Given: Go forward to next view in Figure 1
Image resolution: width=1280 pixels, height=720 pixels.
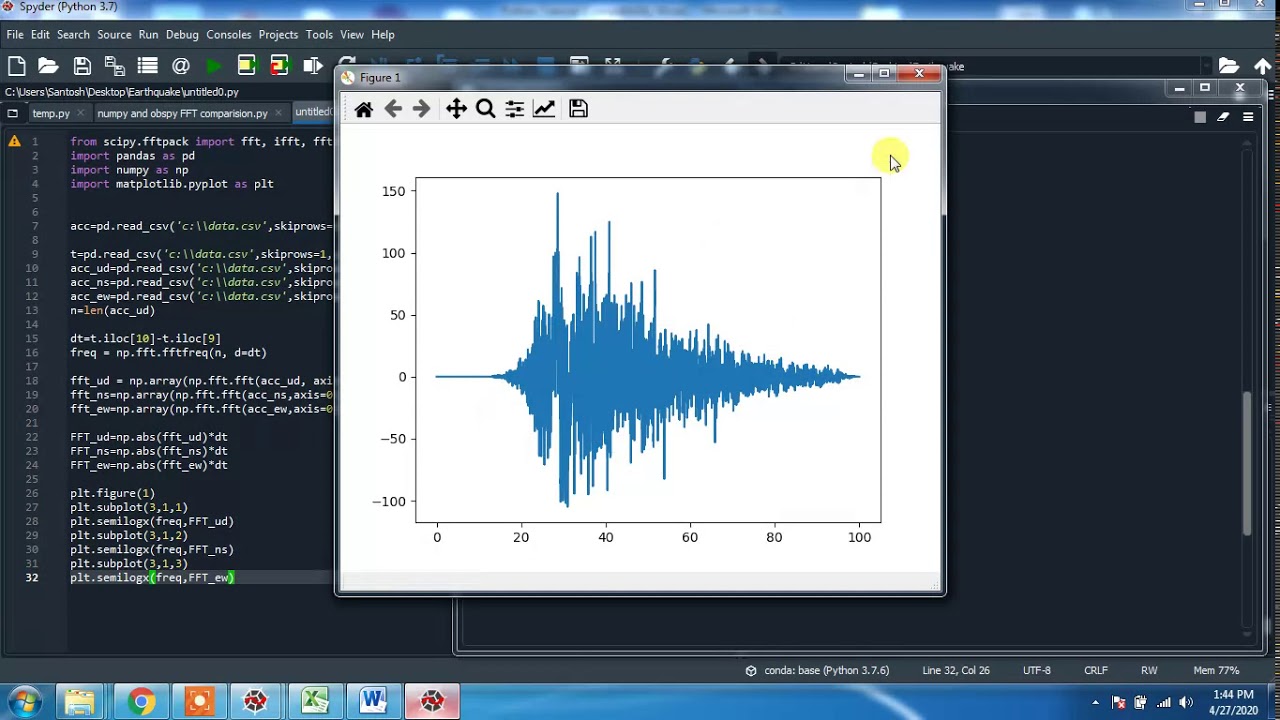Looking at the screenshot, I should [421, 109].
